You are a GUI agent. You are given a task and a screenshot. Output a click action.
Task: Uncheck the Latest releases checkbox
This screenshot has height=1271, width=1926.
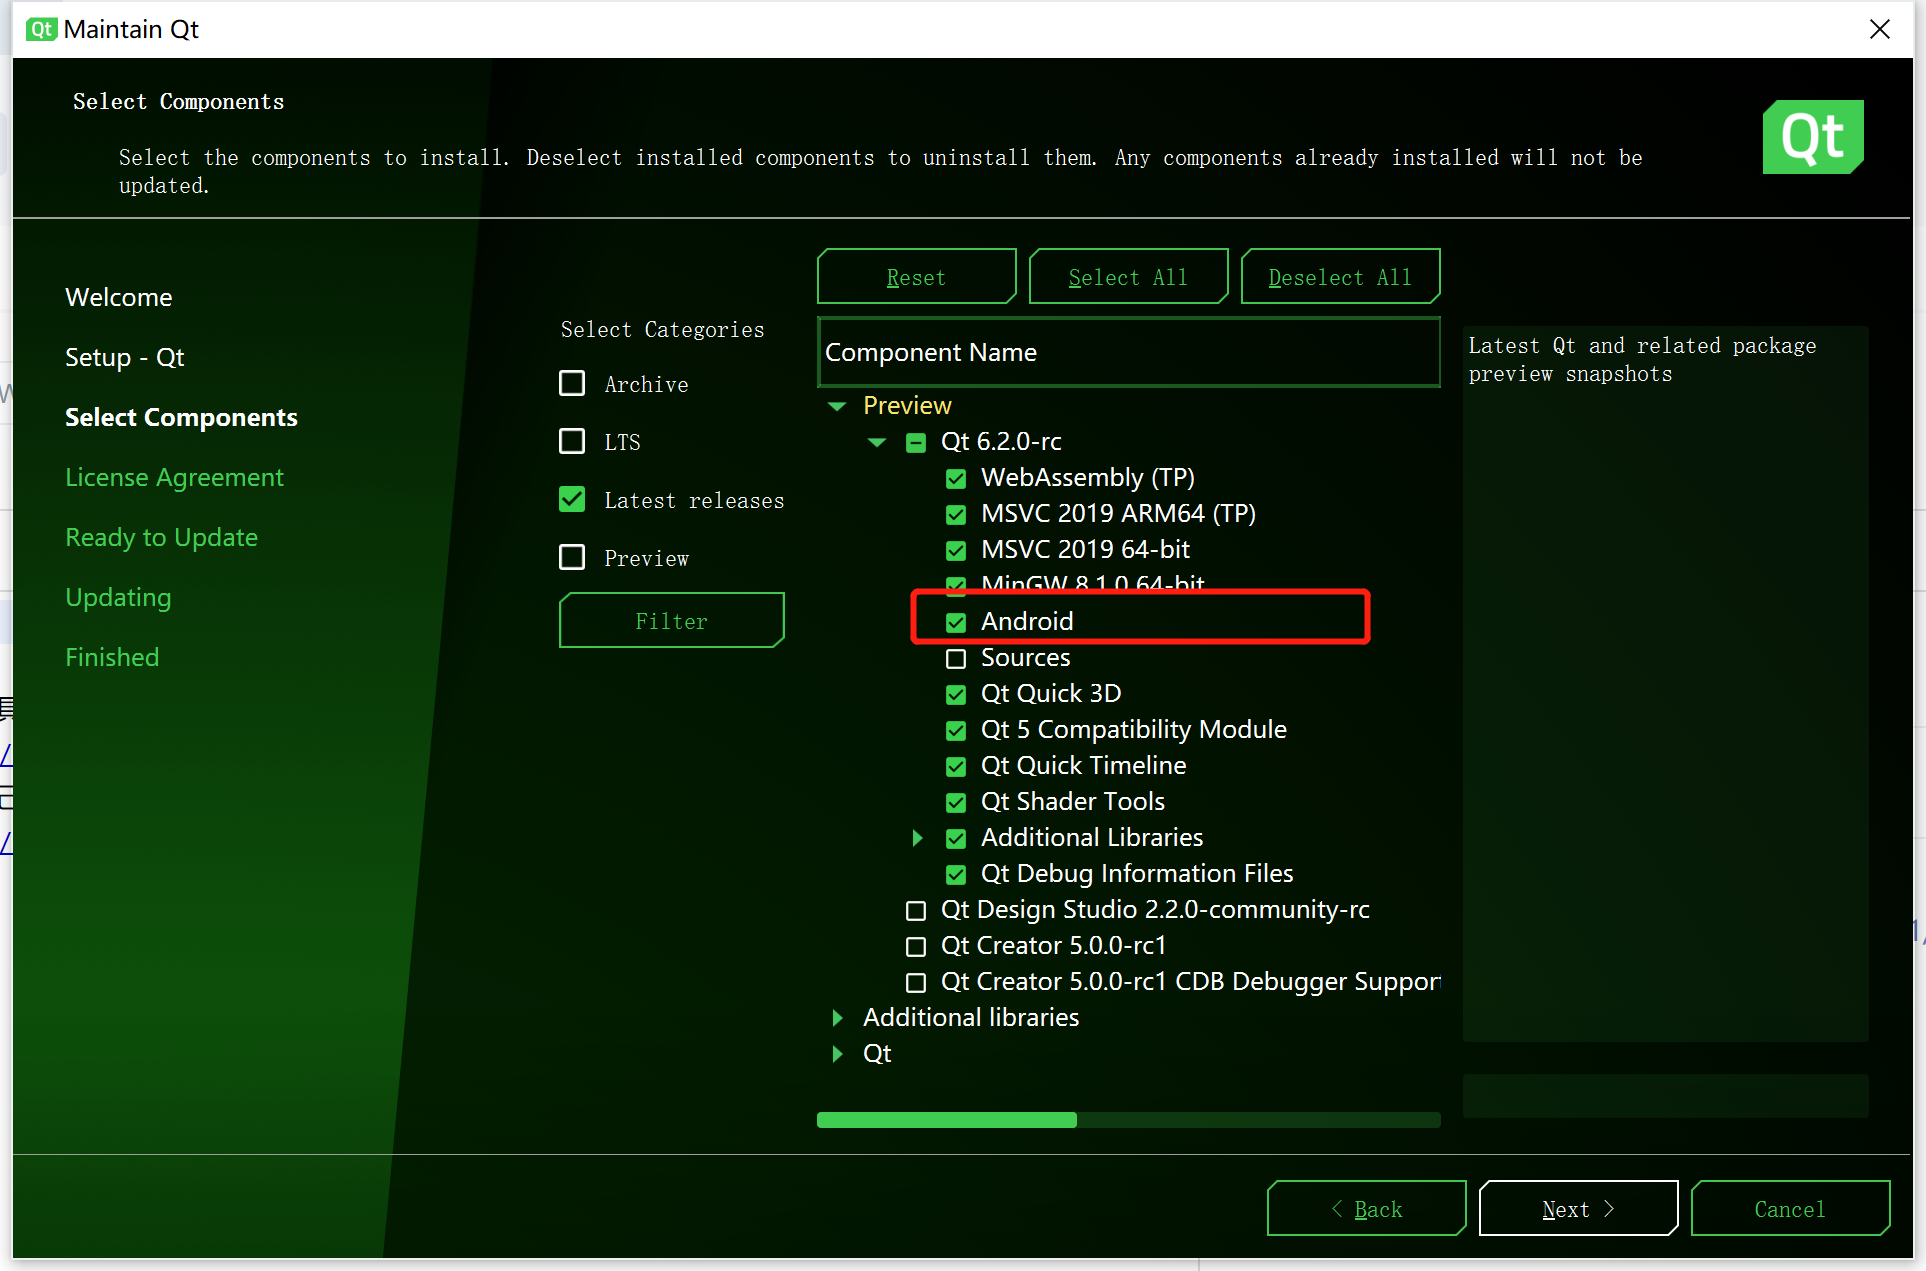click(x=572, y=500)
